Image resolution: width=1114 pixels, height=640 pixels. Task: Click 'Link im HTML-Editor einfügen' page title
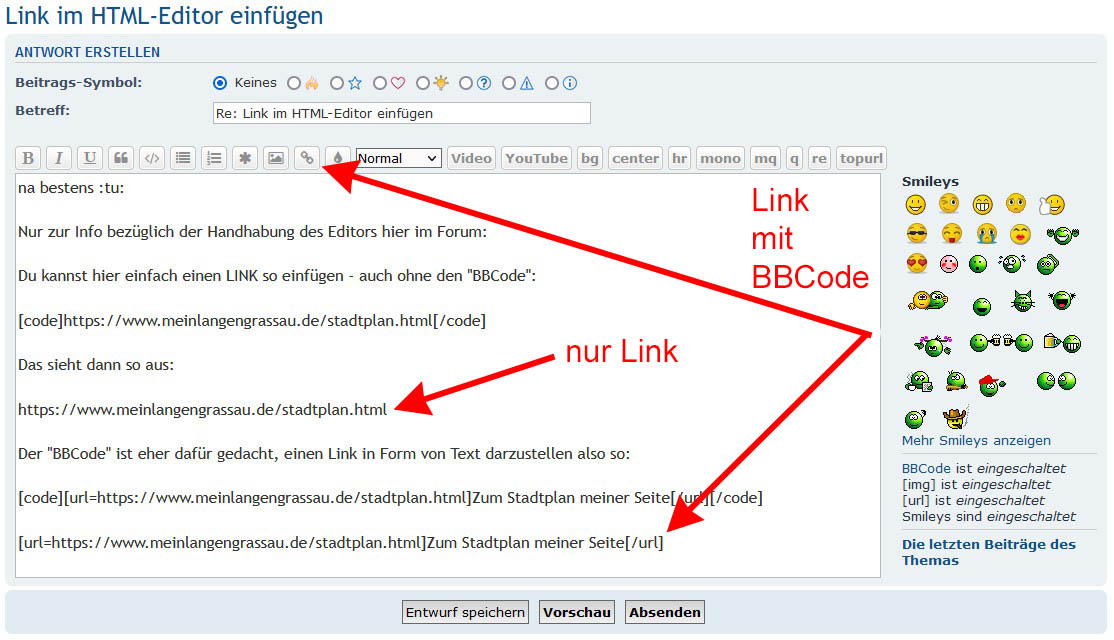164,16
